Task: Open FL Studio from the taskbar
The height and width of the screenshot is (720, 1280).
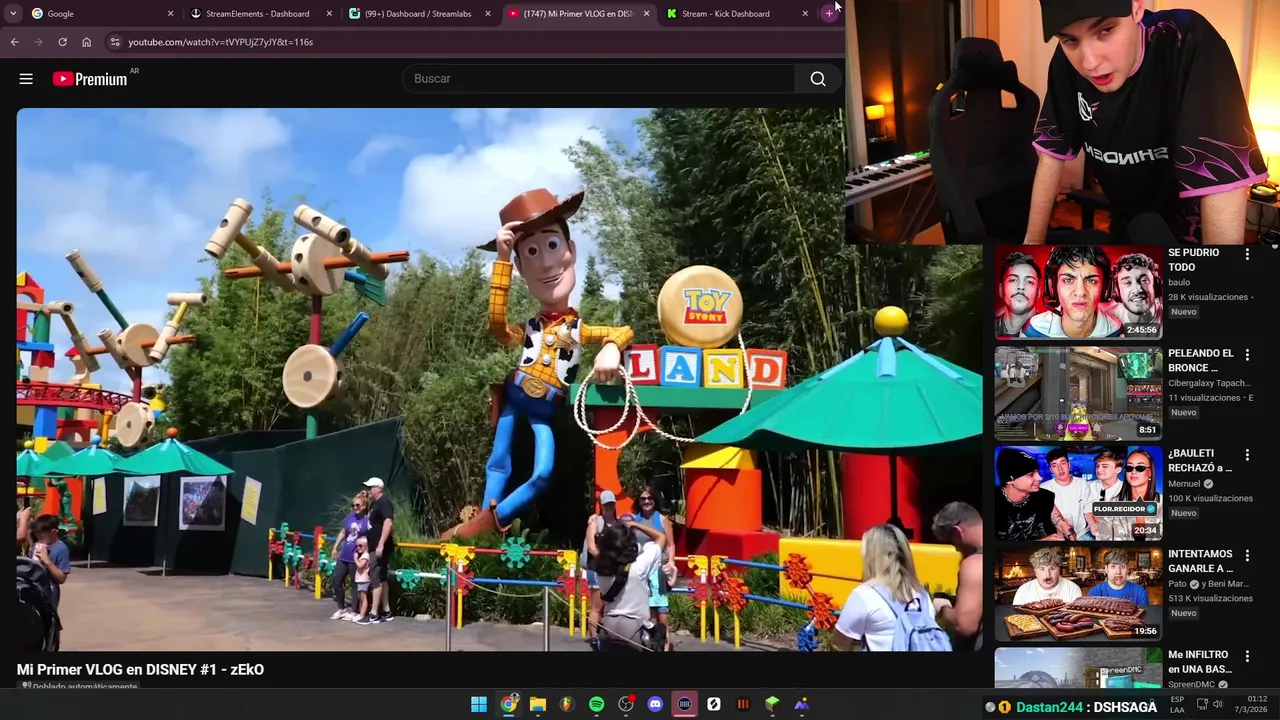Action: click(x=567, y=705)
